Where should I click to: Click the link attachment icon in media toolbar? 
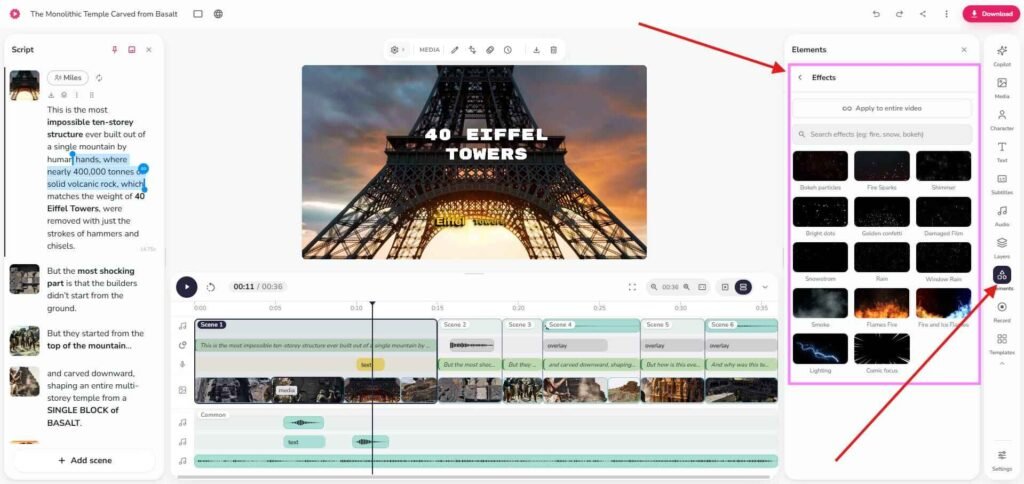490,50
